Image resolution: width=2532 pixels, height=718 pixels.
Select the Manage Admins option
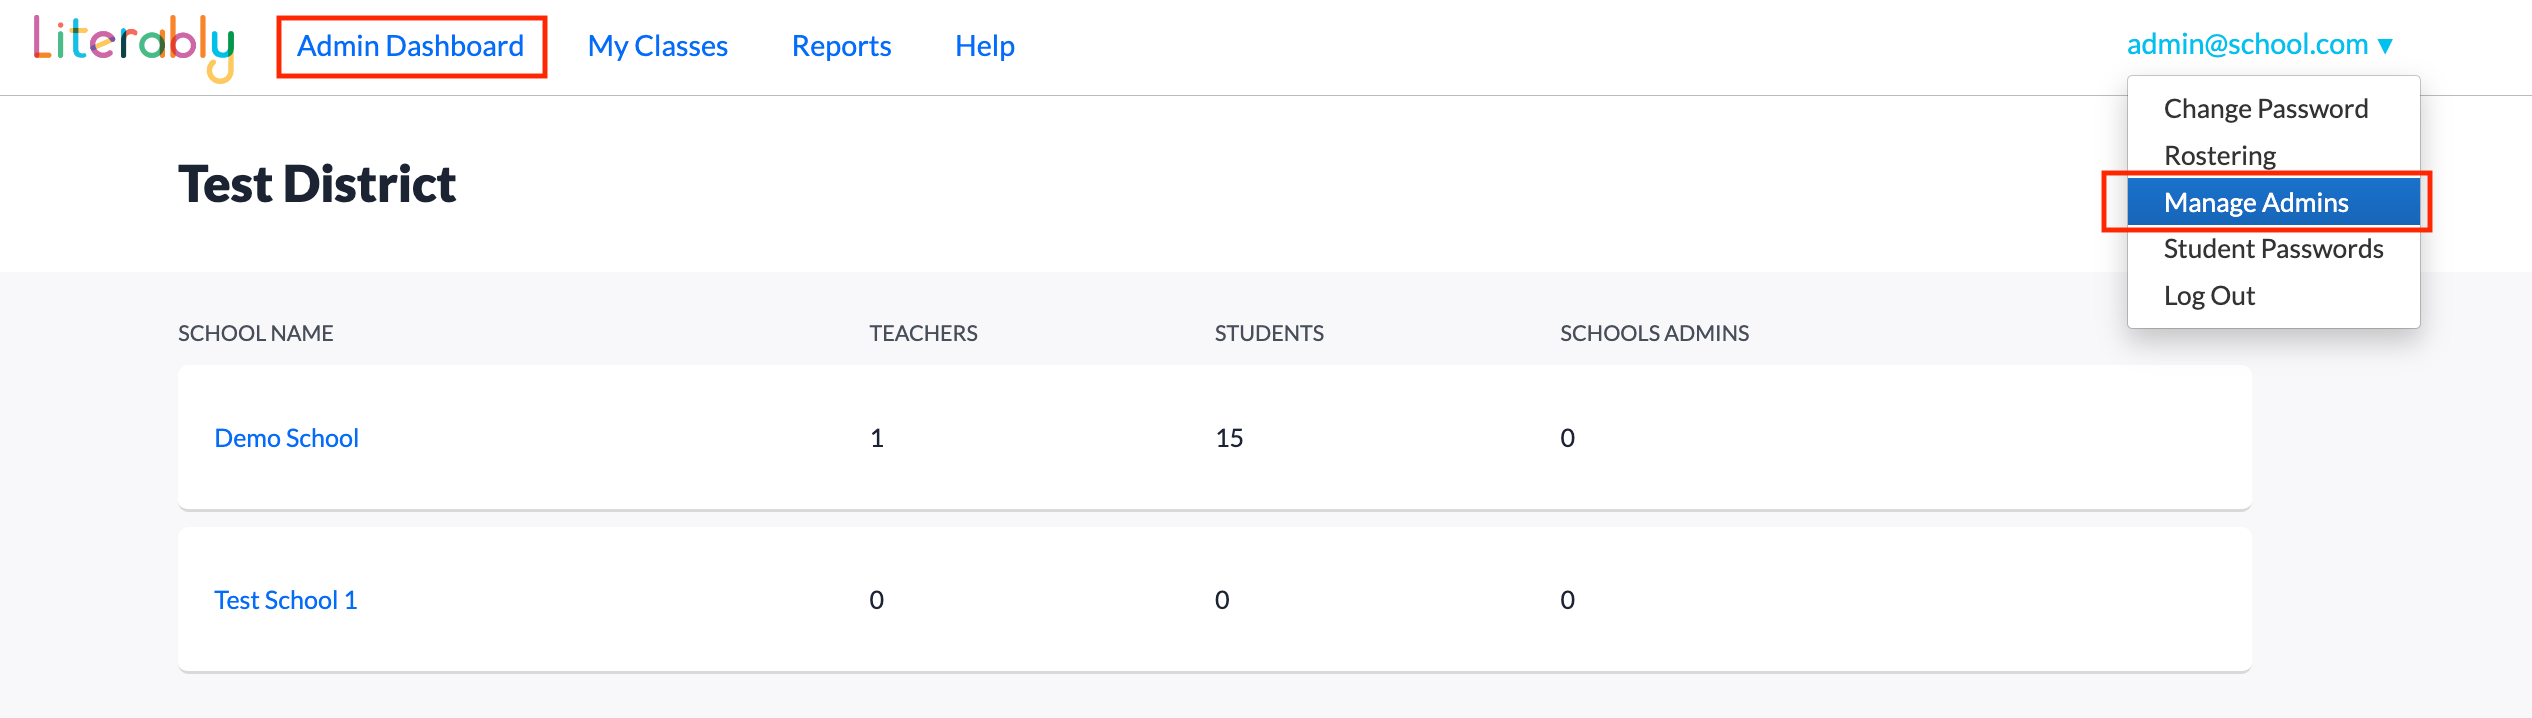2255,203
